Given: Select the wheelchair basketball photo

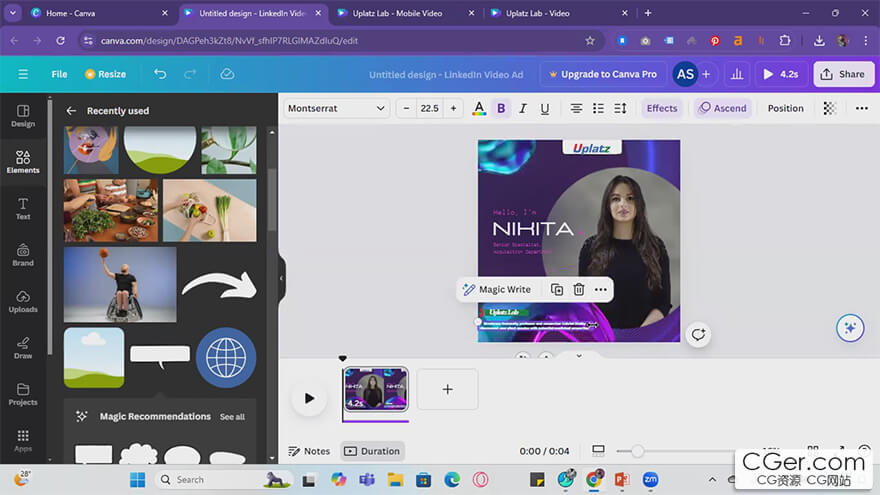Looking at the screenshot, I should tap(120, 285).
